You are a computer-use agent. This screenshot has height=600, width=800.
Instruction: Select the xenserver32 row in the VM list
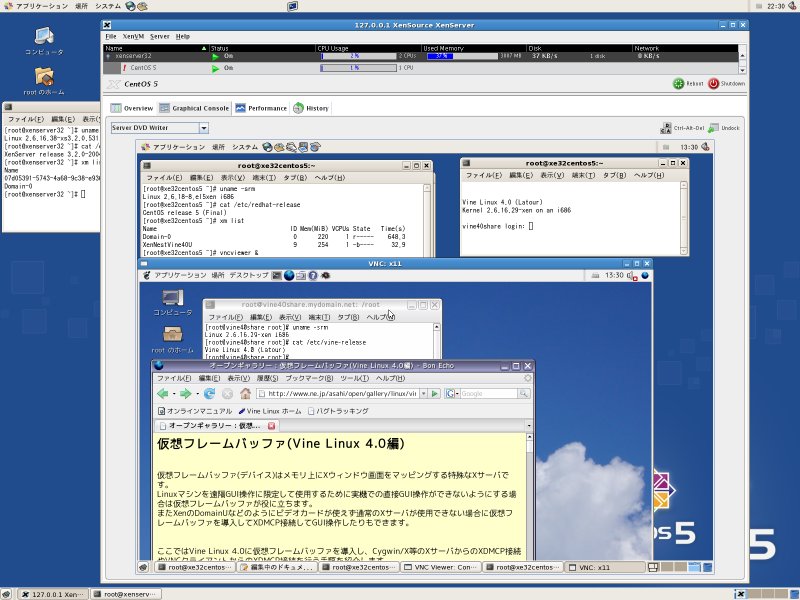(420, 56)
